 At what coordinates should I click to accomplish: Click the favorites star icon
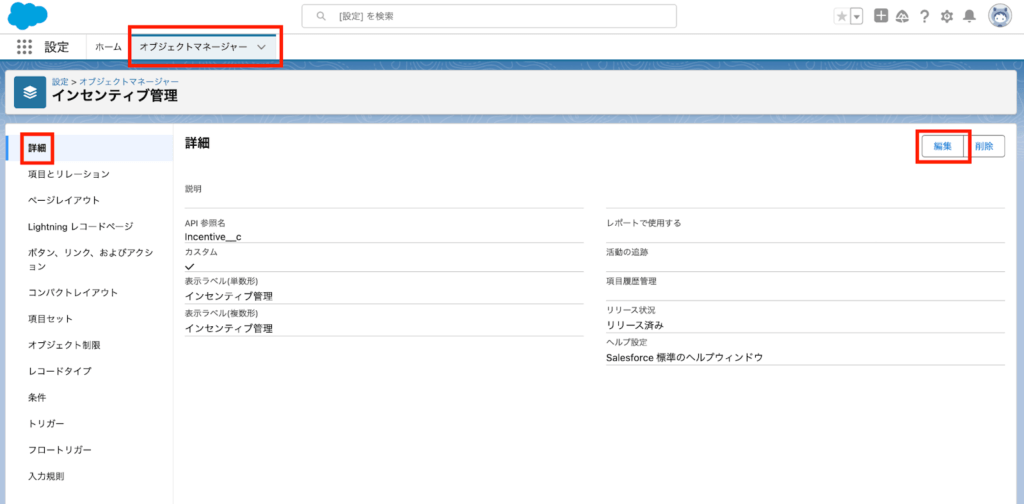(x=842, y=16)
